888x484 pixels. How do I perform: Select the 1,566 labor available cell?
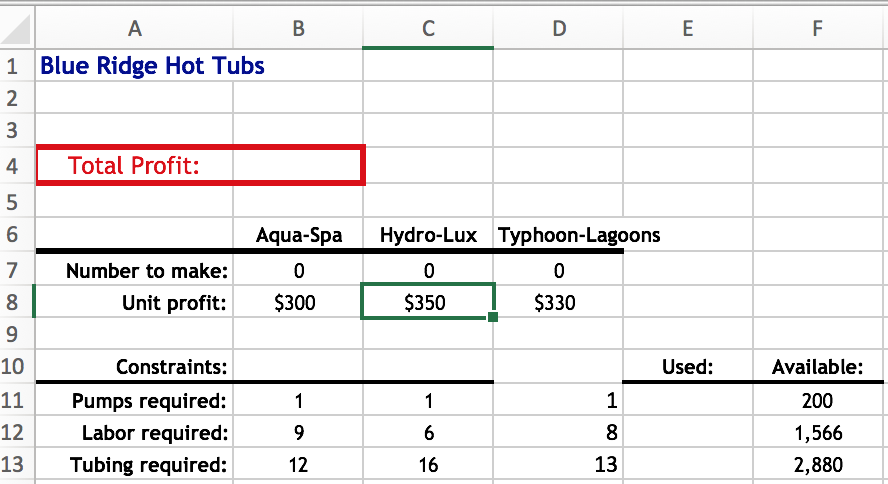pyautogui.click(x=818, y=433)
